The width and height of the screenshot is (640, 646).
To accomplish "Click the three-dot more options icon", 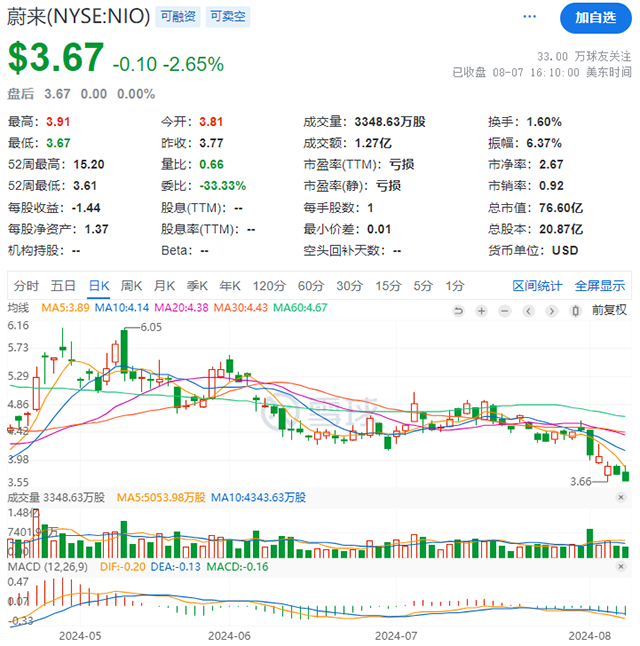I will pos(530,16).
